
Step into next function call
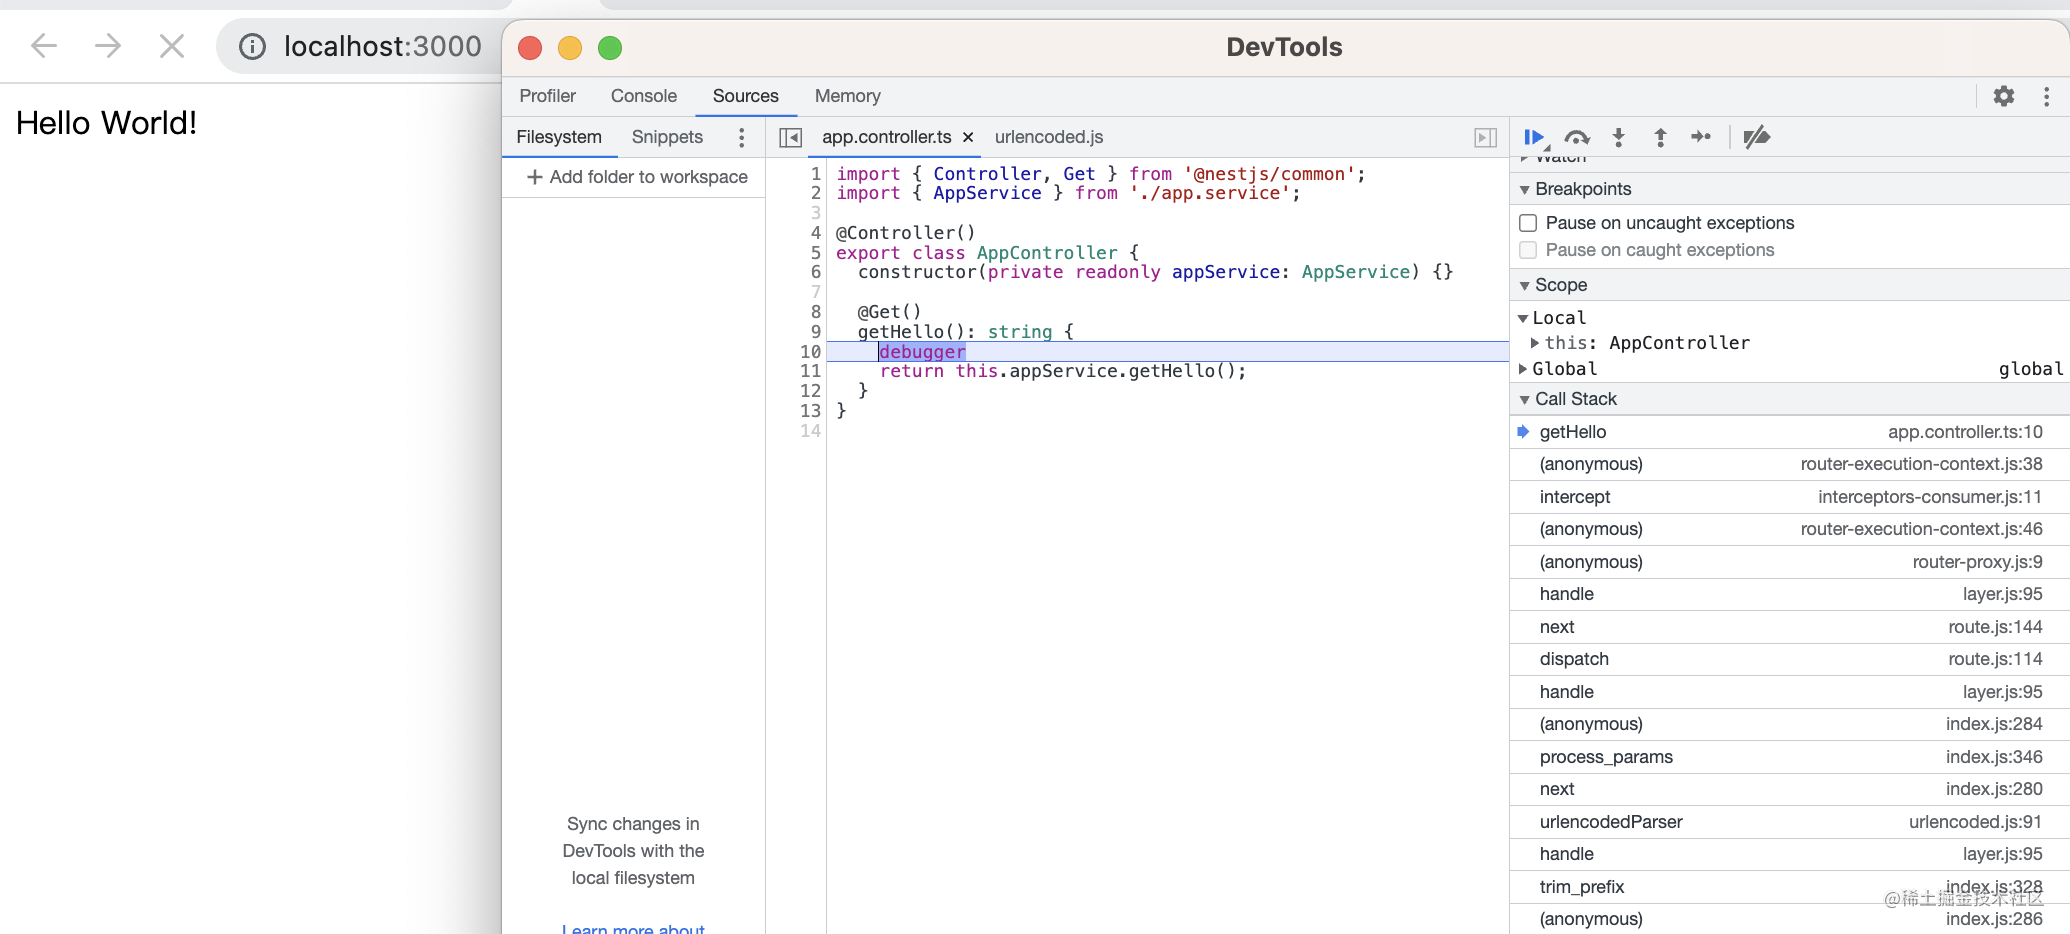point(1619,138)
